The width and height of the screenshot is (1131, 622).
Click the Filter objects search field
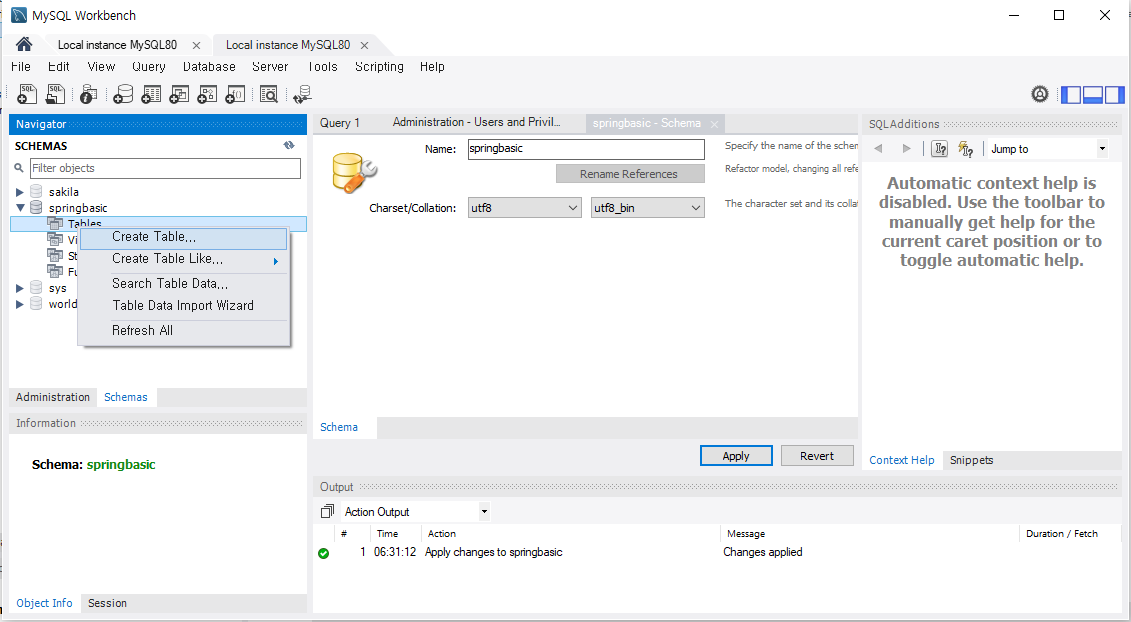(x=165, y=168)
